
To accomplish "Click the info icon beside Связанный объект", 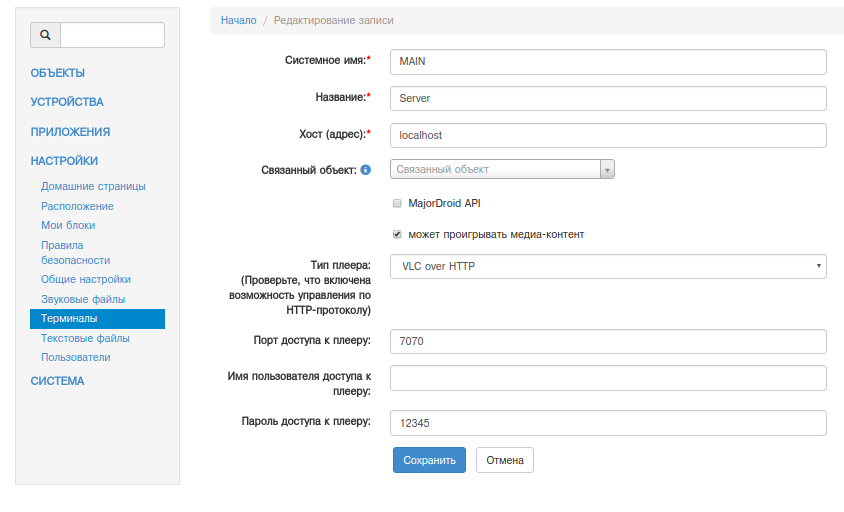I will click(366, 170).
